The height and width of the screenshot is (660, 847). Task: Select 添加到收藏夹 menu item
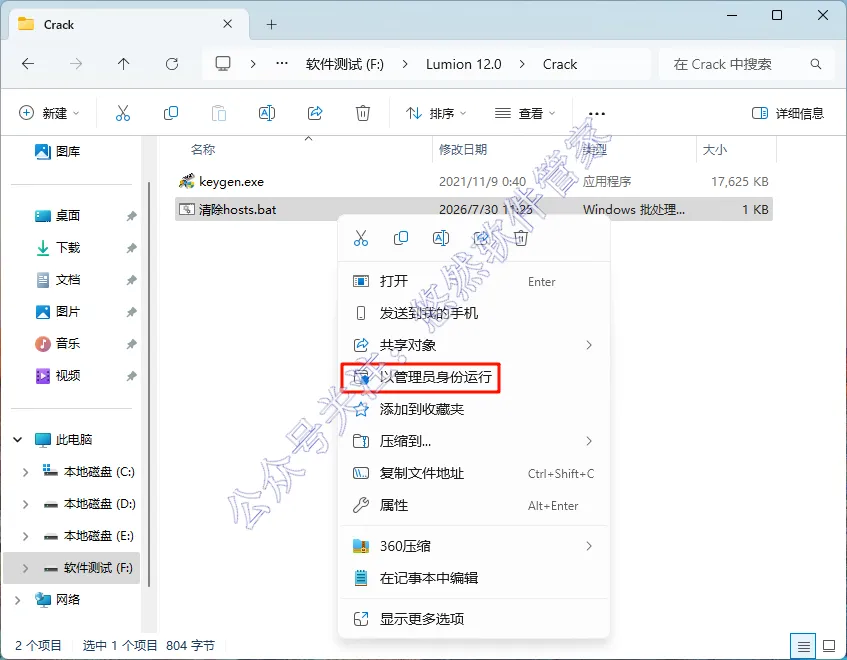coord(473,409)
